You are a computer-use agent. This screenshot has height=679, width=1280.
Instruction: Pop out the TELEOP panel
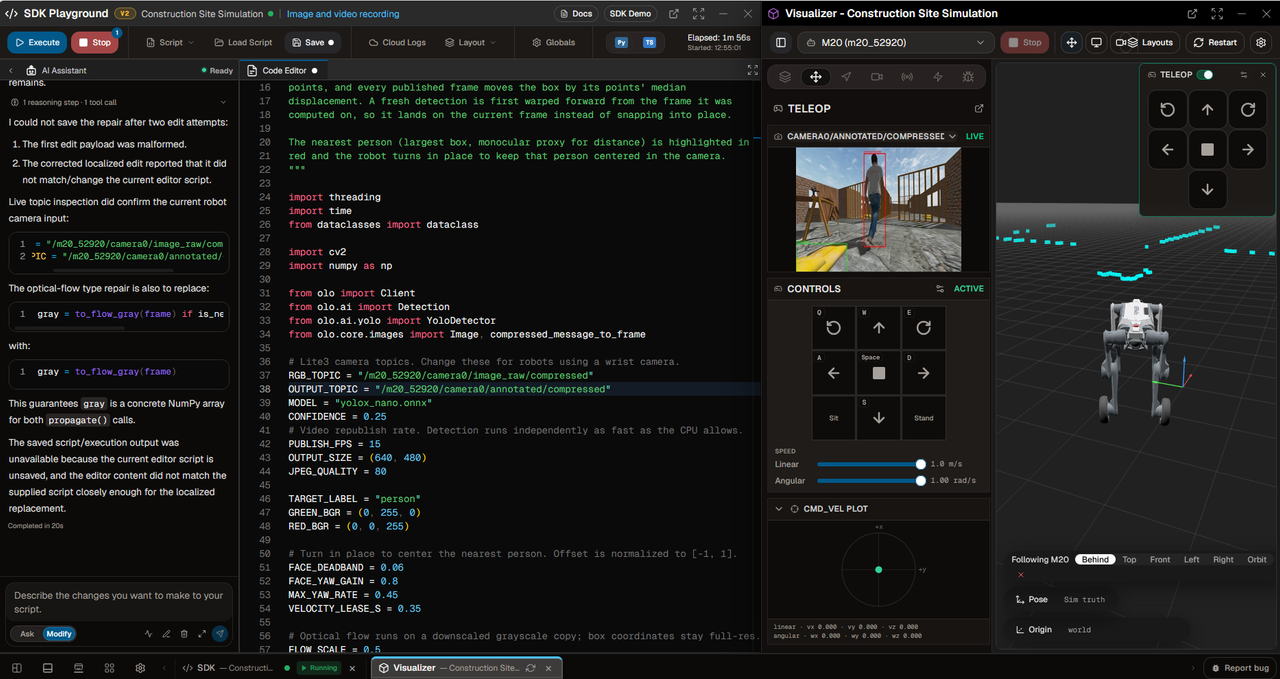click(x=979, y=109)
